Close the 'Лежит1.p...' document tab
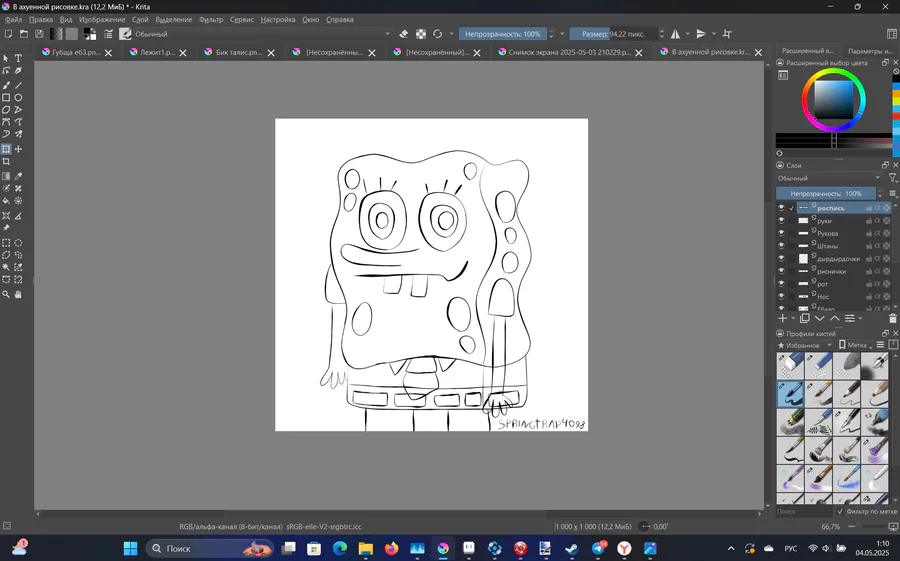 pyautogui.click(x=183, y=53)
